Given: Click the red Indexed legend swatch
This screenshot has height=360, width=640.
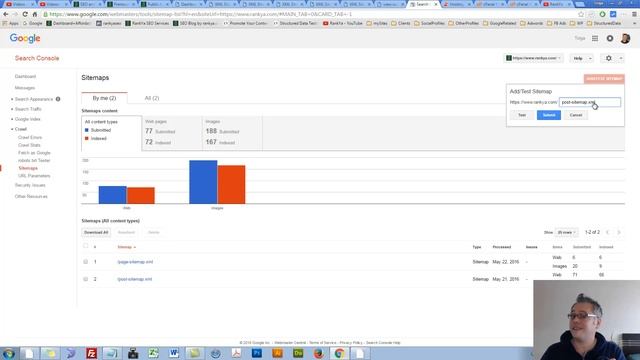Looking at the screenshot, I should pos(87,138).
